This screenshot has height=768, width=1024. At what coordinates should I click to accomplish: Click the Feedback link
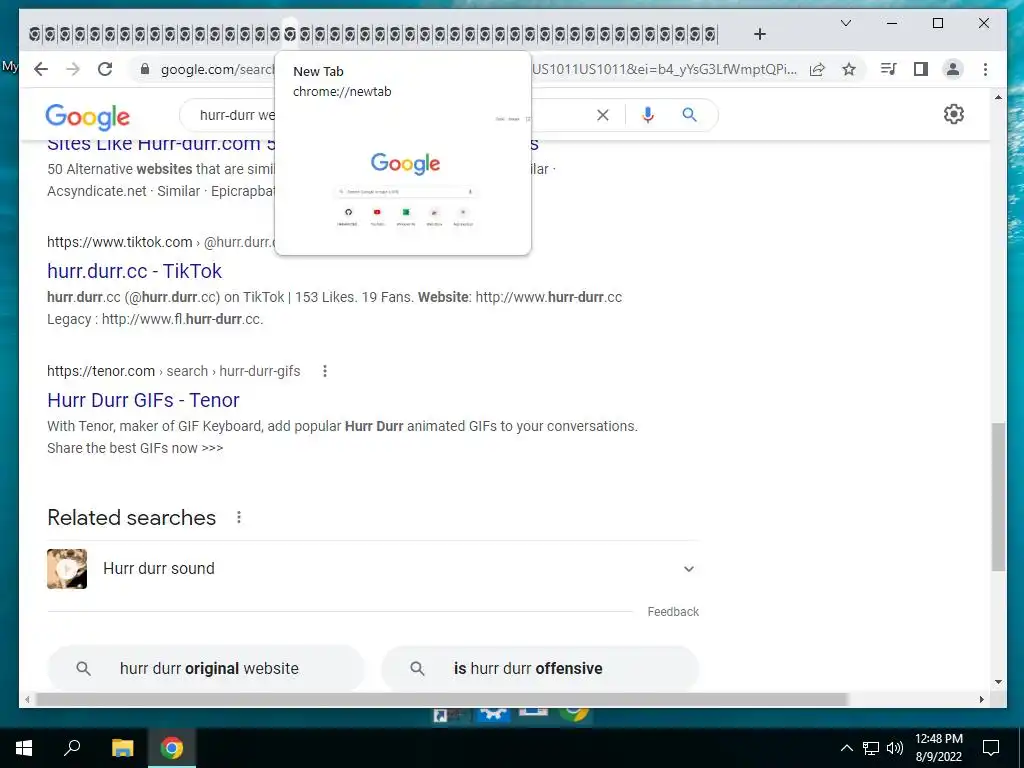673,611
